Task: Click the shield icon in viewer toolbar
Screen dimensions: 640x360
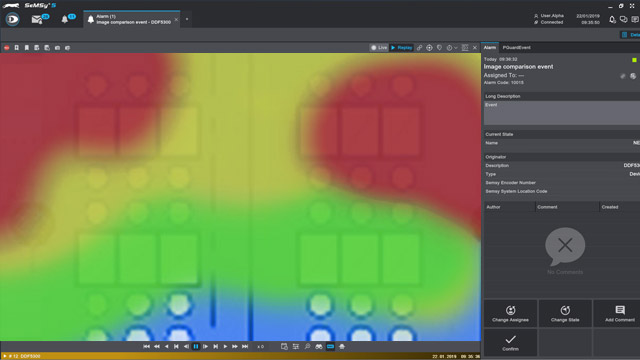Action: [440, 48]
